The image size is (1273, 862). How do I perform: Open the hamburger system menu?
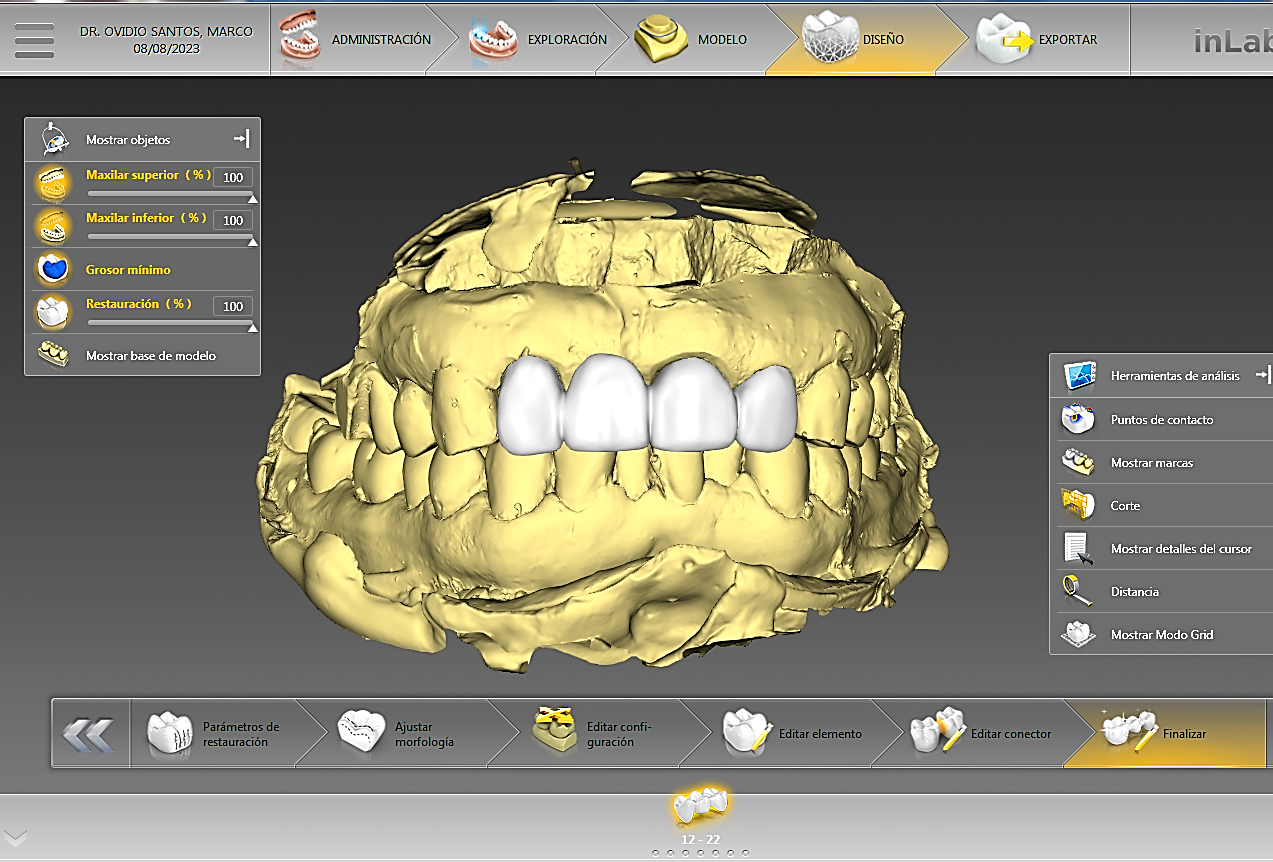tap(33, 39)
